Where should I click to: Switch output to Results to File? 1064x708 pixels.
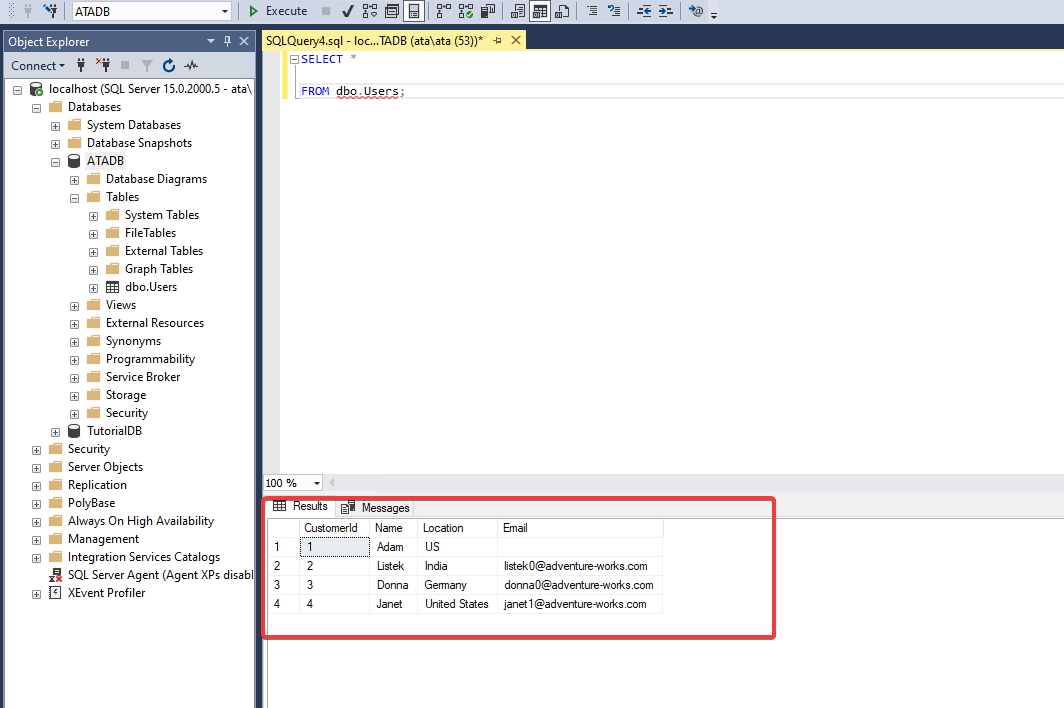coord(562,11)
